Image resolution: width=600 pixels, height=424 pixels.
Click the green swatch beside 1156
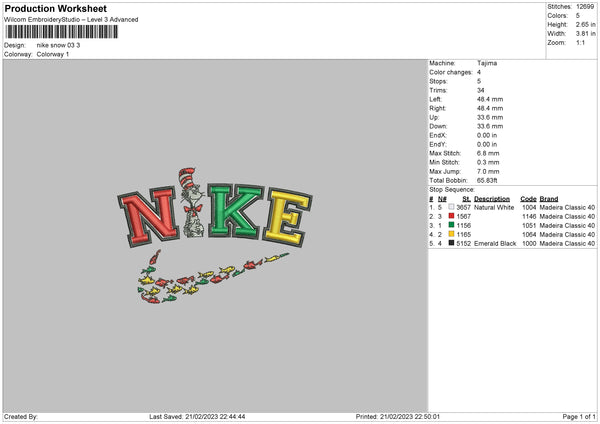pyautogui.click(x=451, y=225)
